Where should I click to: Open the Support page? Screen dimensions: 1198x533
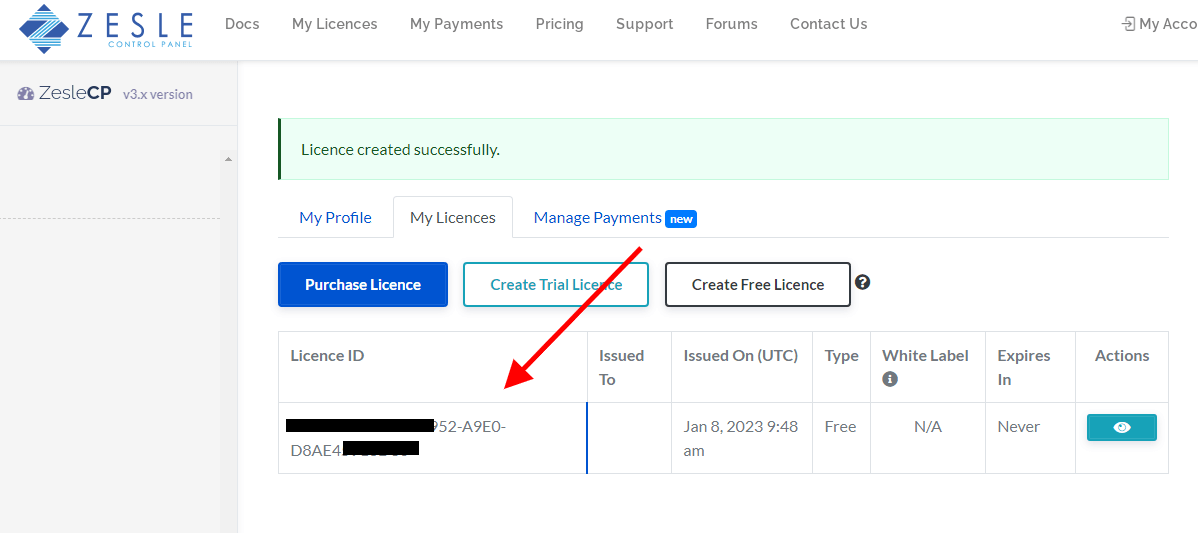(645, 24)
